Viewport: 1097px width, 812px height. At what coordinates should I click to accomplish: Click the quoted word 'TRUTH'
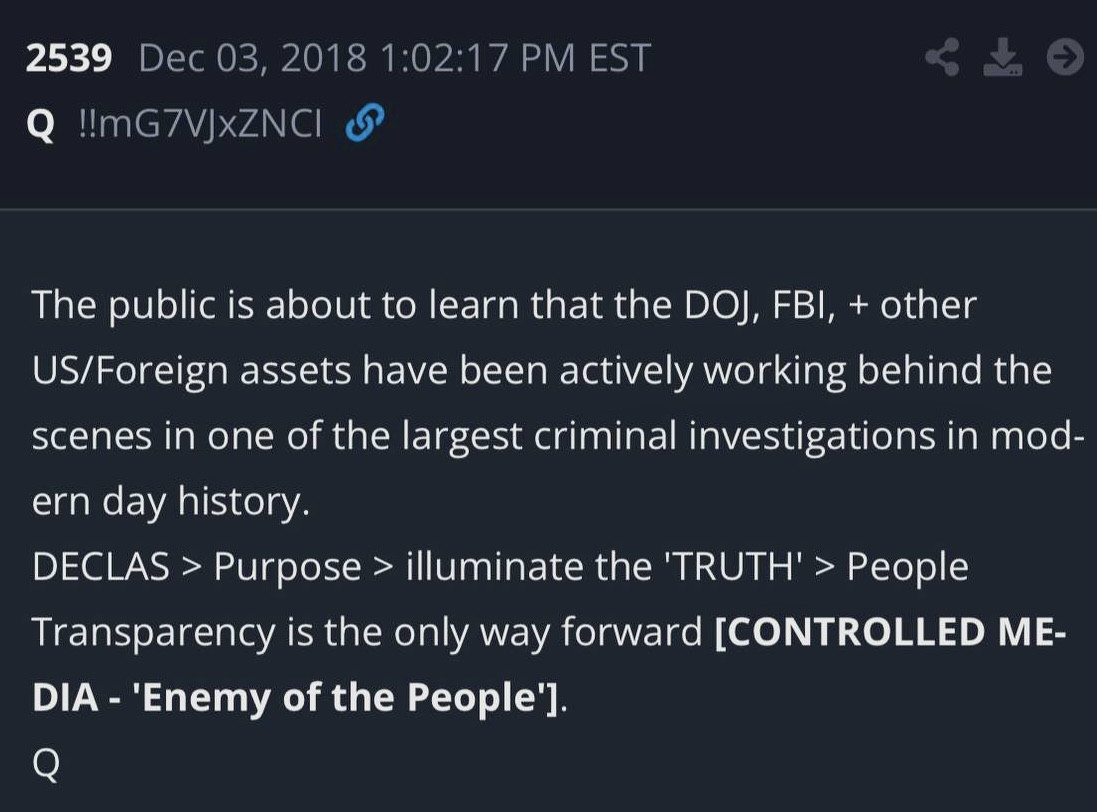pos(735,567)
